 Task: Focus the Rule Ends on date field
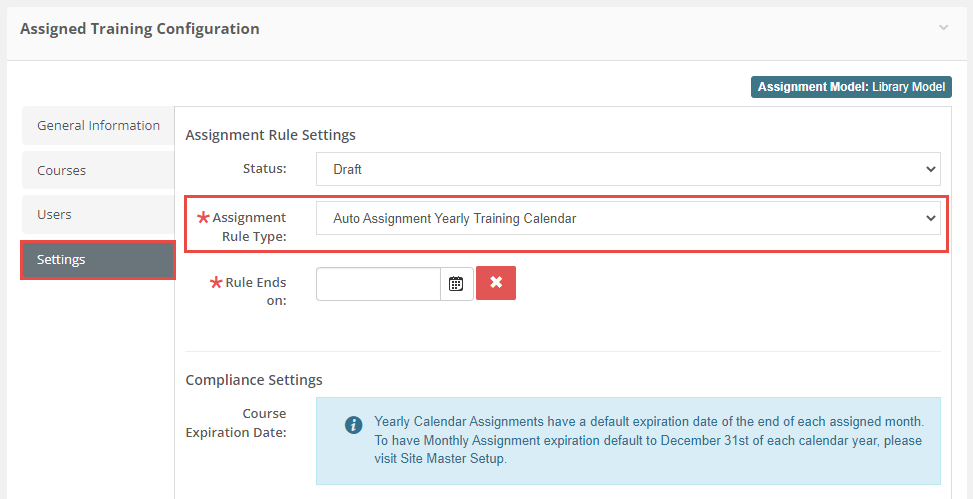coord(378,284)
